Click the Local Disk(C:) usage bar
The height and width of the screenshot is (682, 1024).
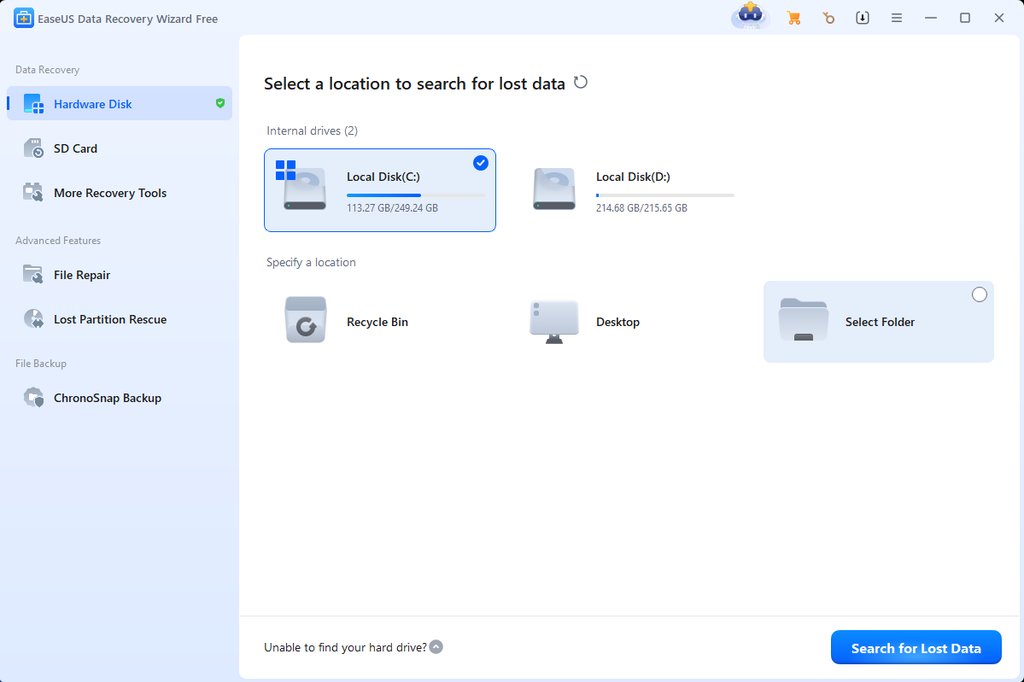point(416,195)
